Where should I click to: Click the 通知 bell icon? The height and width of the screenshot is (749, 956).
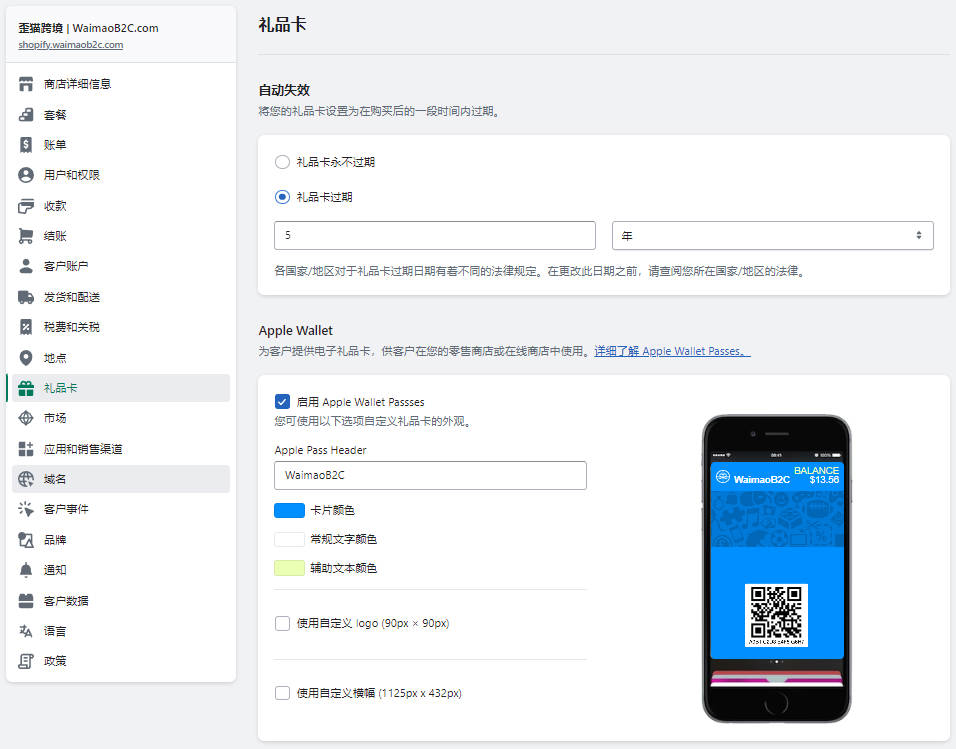tap(26, 570)
